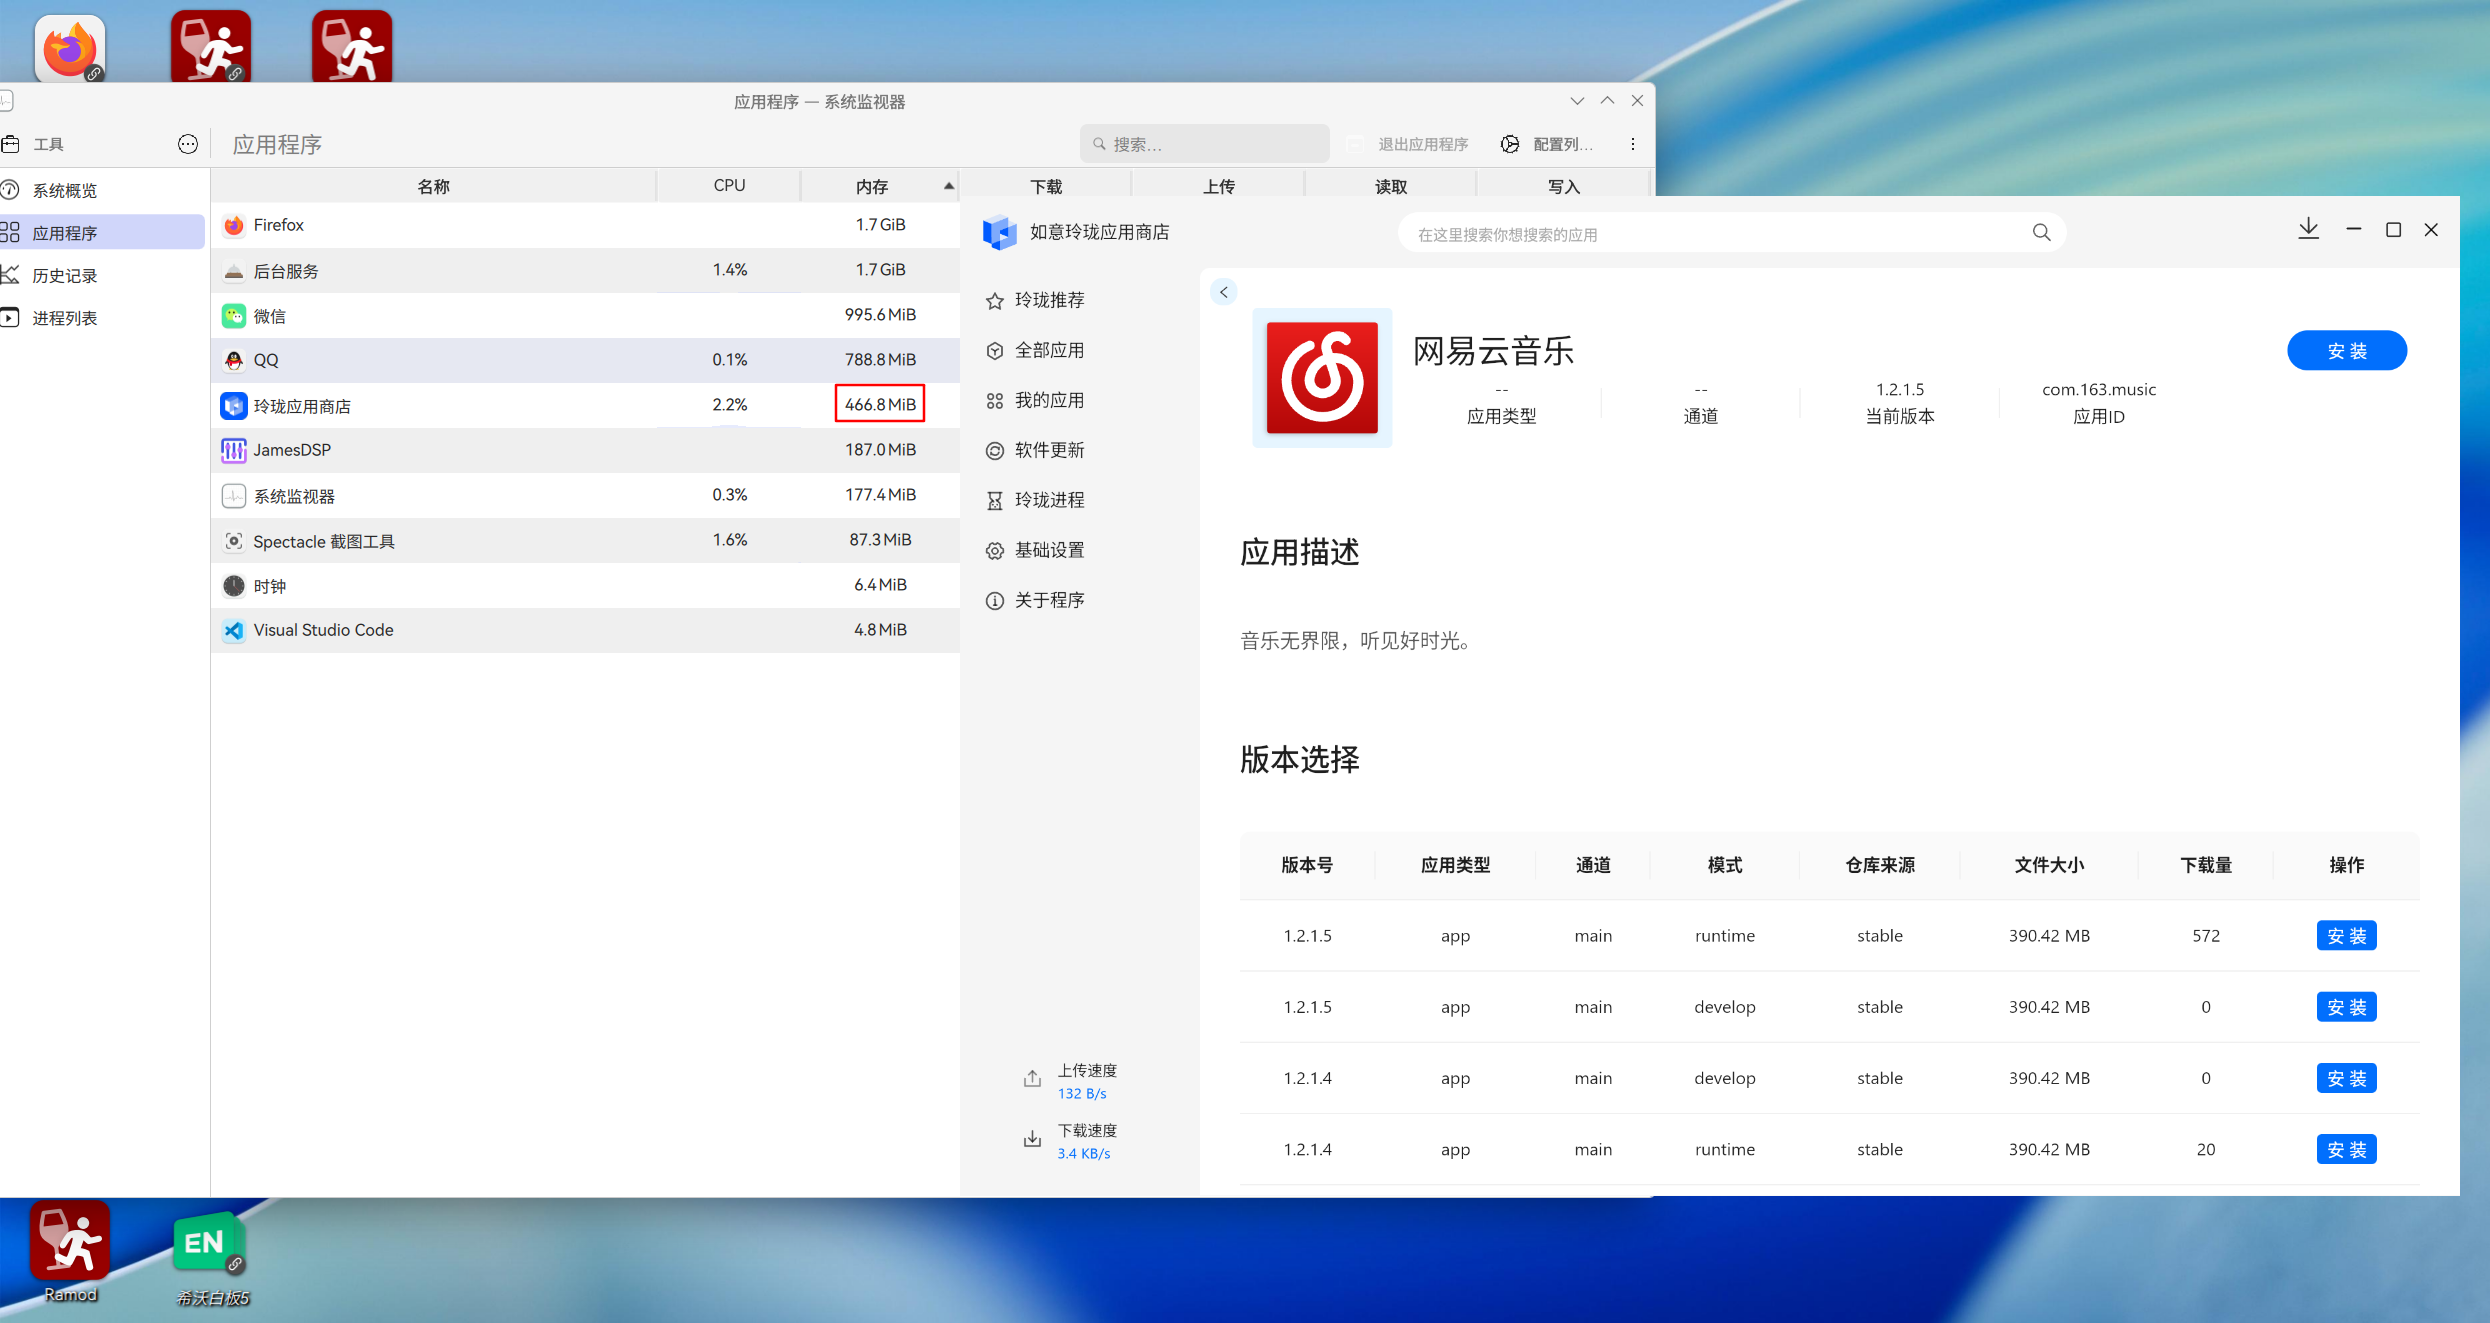The height and width of the screenshot is (1323, 2490).
Task: Select the 时钟 clock row icon
Action: [234, 586]
